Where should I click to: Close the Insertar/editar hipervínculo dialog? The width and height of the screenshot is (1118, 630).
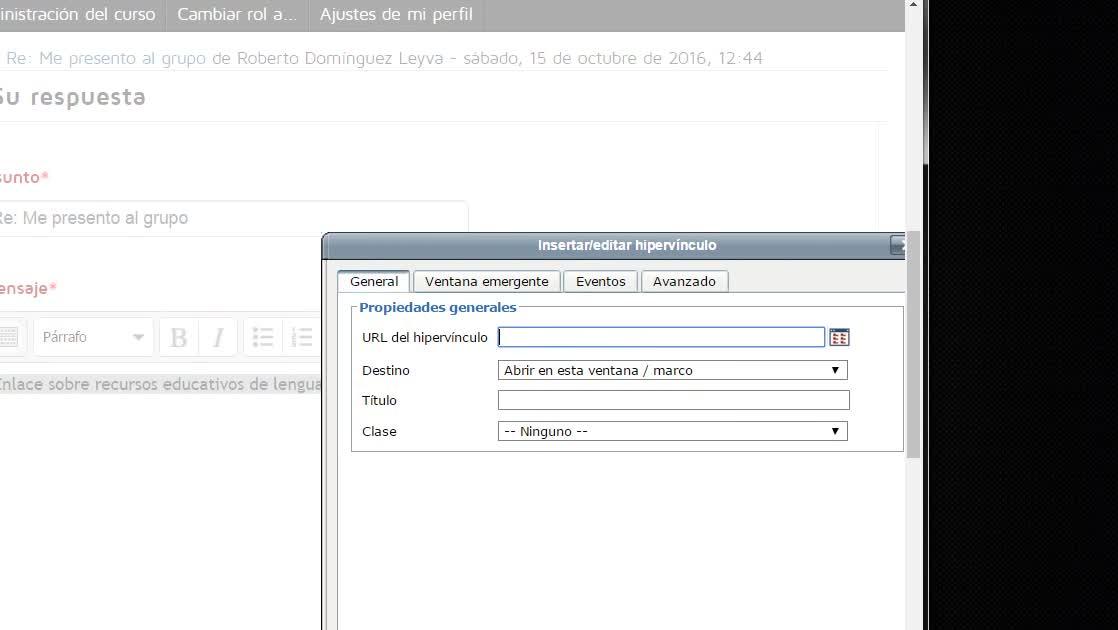(x=898, y=245)
